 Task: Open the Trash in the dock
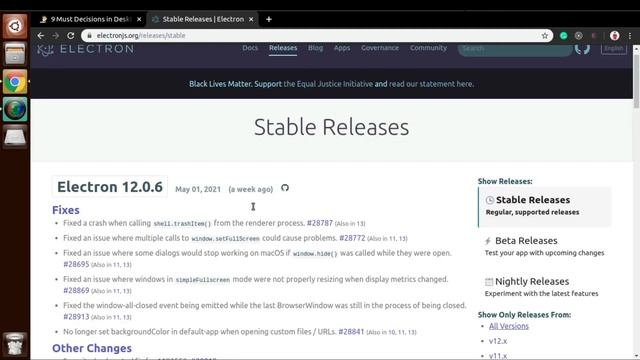[x=15, y=344]
